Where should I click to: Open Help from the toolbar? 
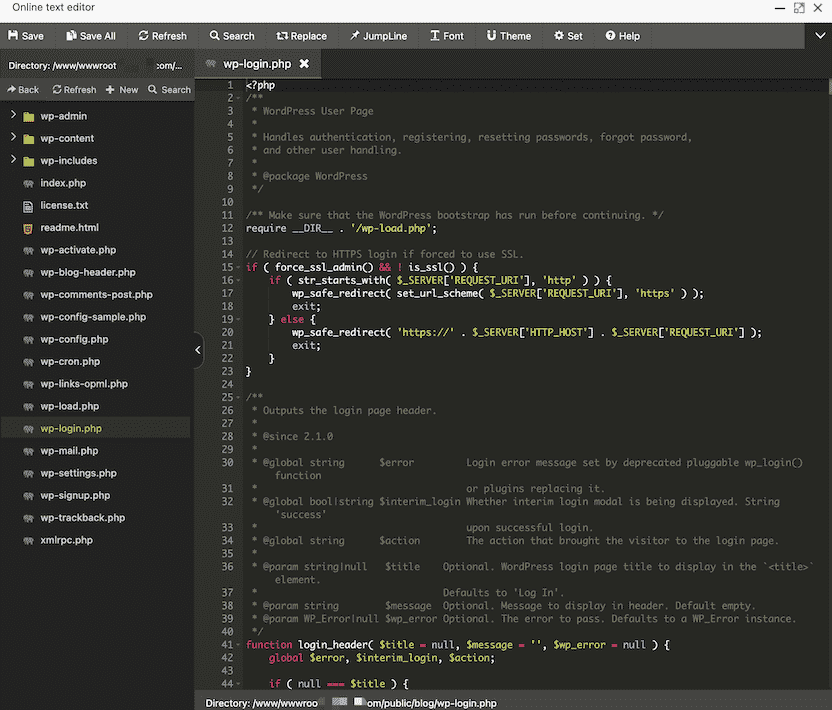[x=622, y=36]
